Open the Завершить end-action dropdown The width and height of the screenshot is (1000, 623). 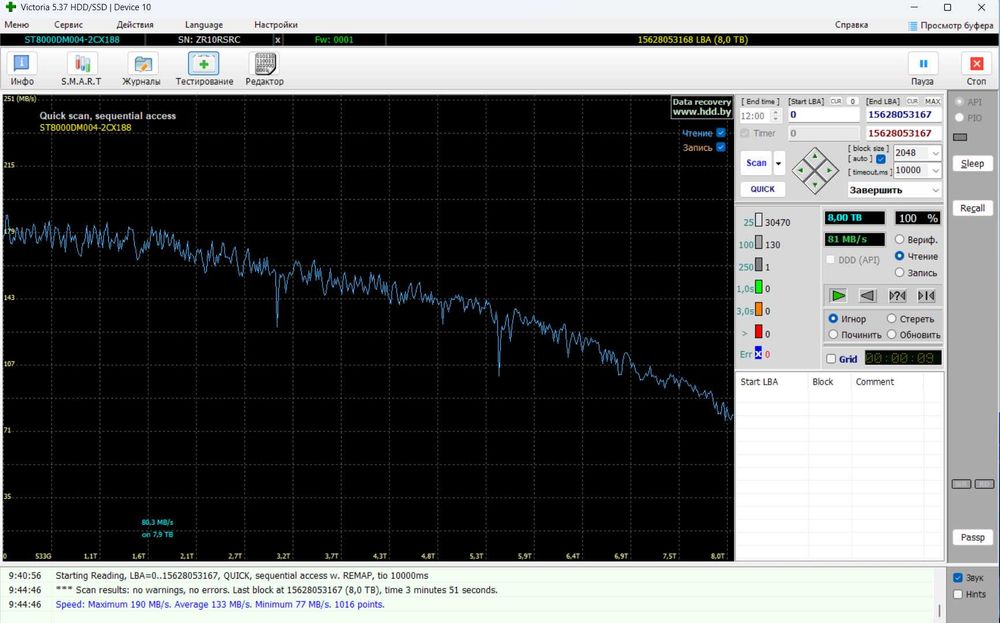pyautogui.click(x=935, y=190)
